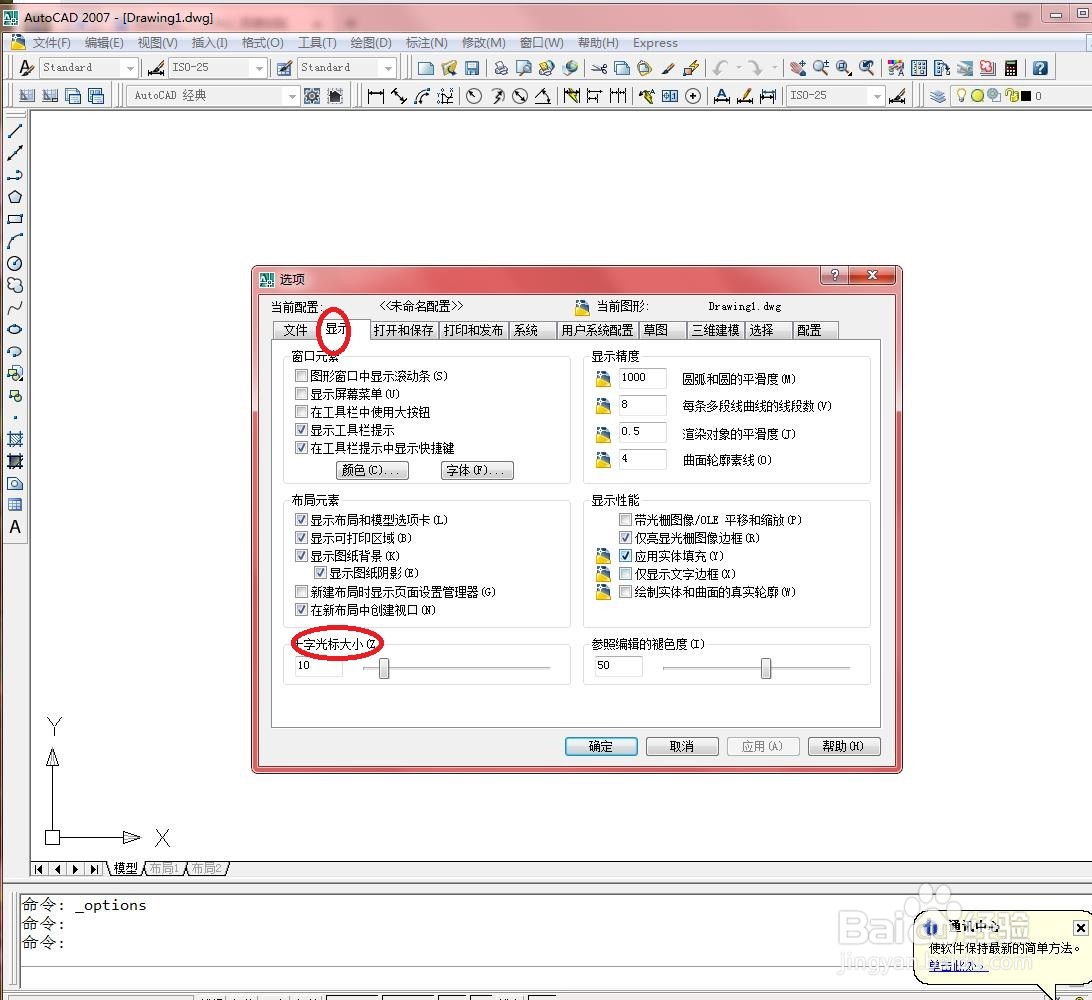This screenshot has width=1092, height=1000.
Task: Select the Arc draw tool
Action: (15, 241)
